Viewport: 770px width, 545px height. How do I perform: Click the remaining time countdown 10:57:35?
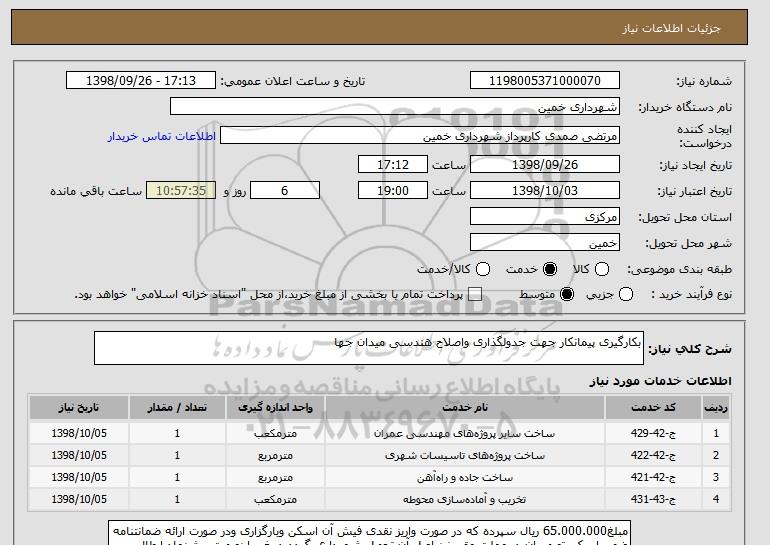click(x=181, y=191)
